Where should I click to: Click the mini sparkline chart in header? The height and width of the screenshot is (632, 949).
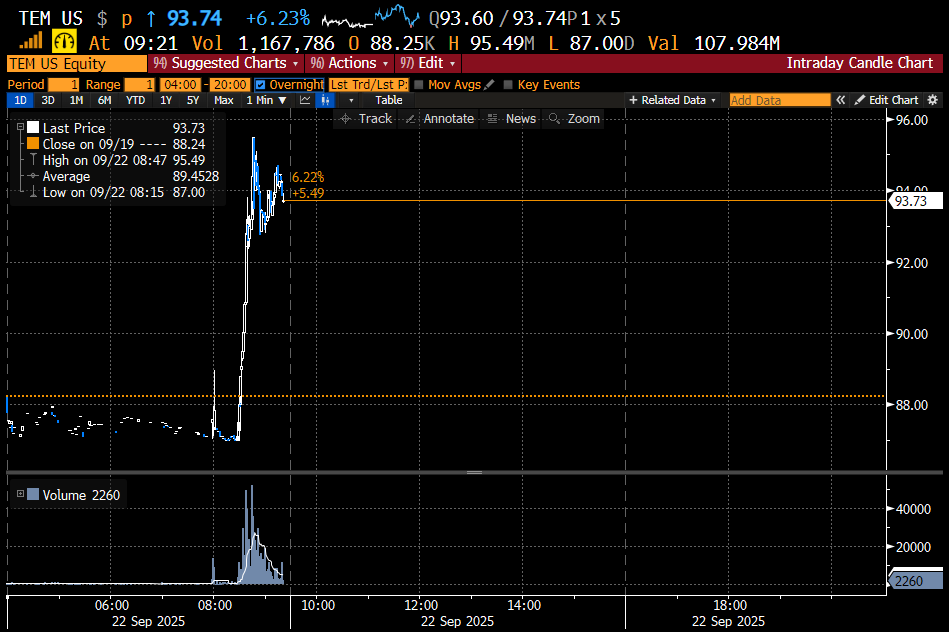click(x=370, y=17)
